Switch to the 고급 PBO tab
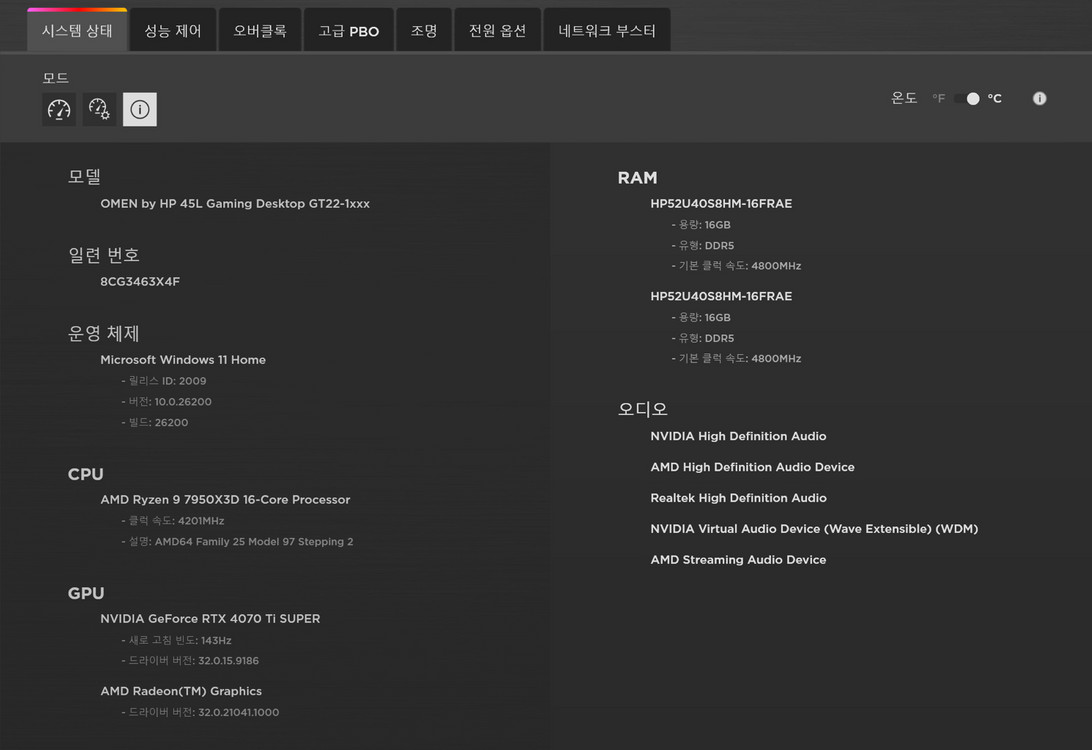The image size is (1092, 750). [x=348, y=30]
